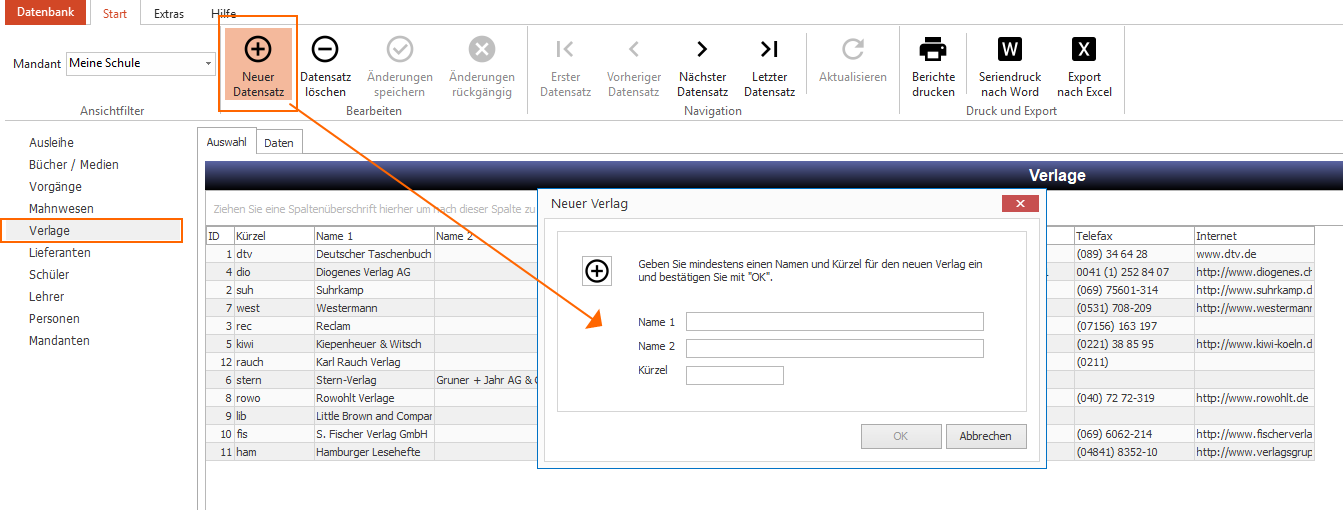The image size is (1343, 510).
Task: Open Schüler in the sidebar
Action: pos(49,275)
